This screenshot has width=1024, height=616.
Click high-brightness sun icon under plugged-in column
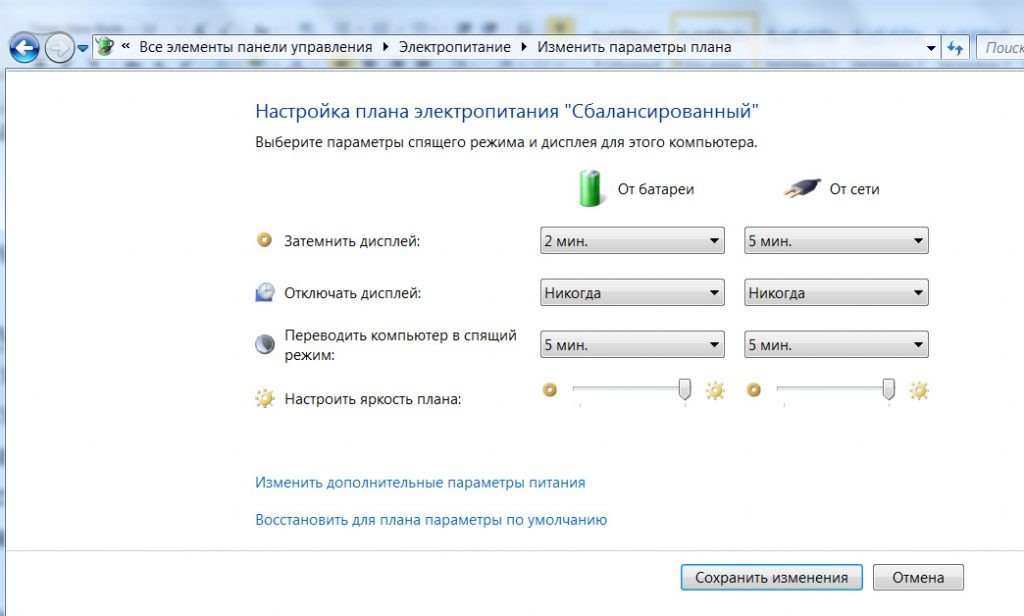pos(918,390)
